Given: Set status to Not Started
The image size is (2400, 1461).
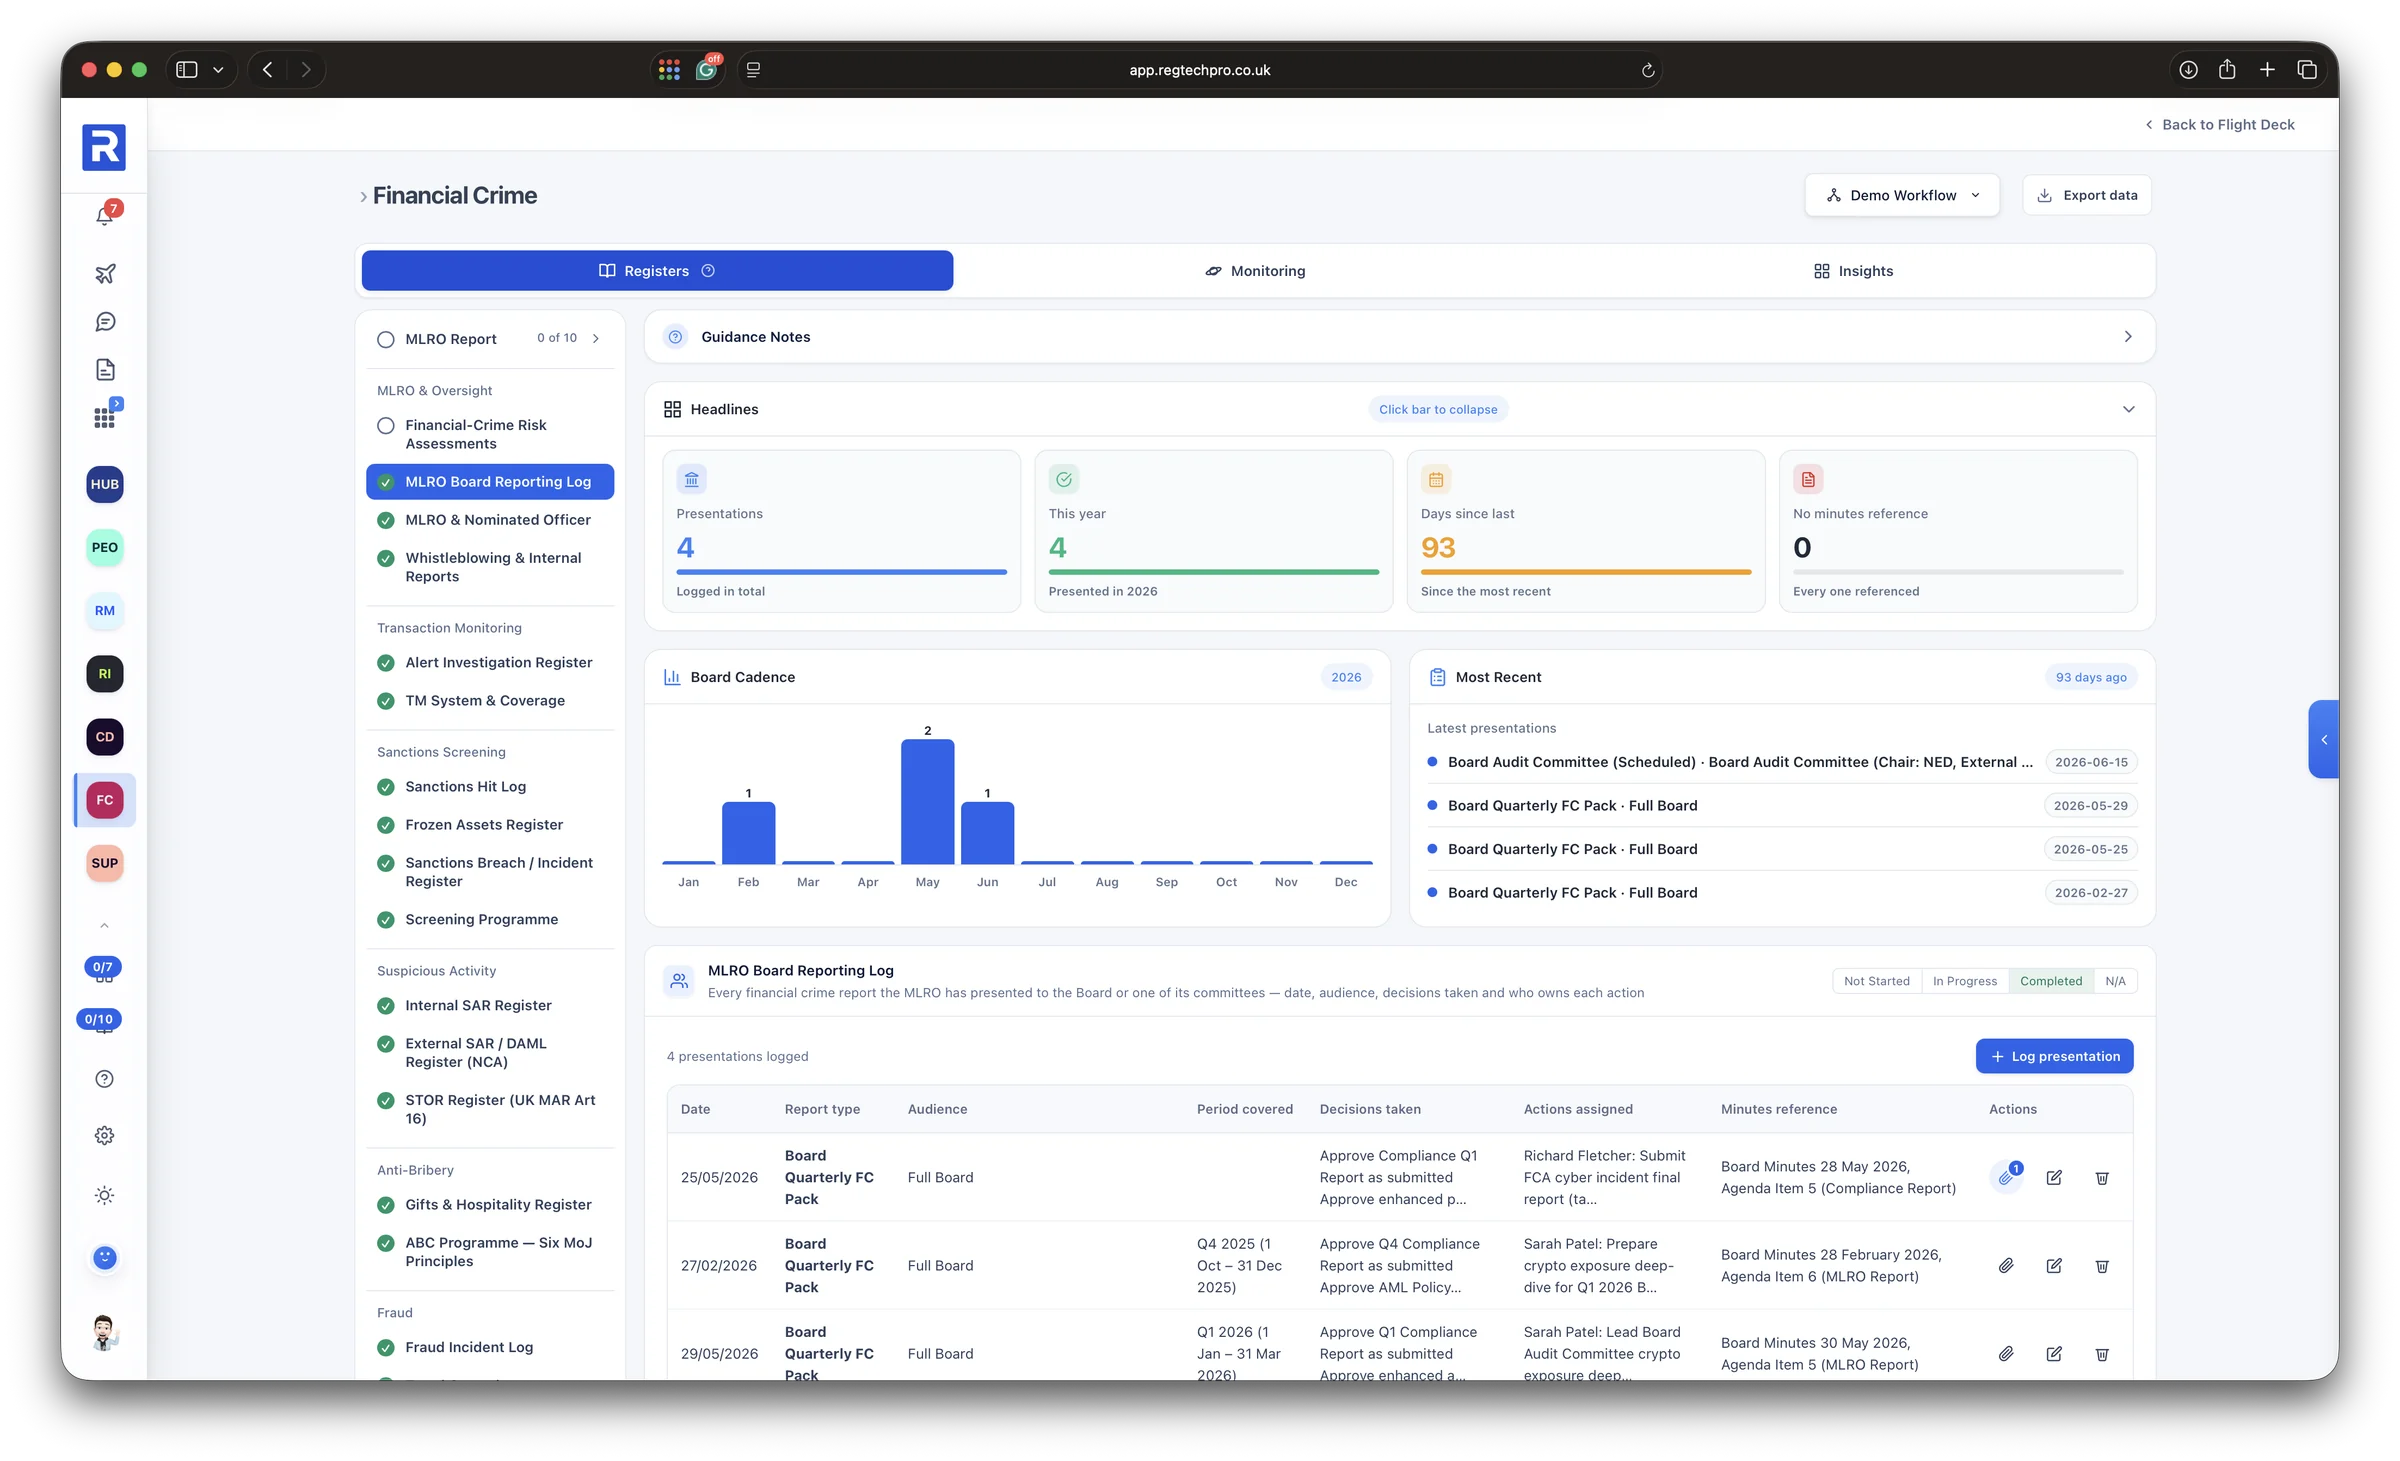Looking at the screenshot, I should [1876, 981].
